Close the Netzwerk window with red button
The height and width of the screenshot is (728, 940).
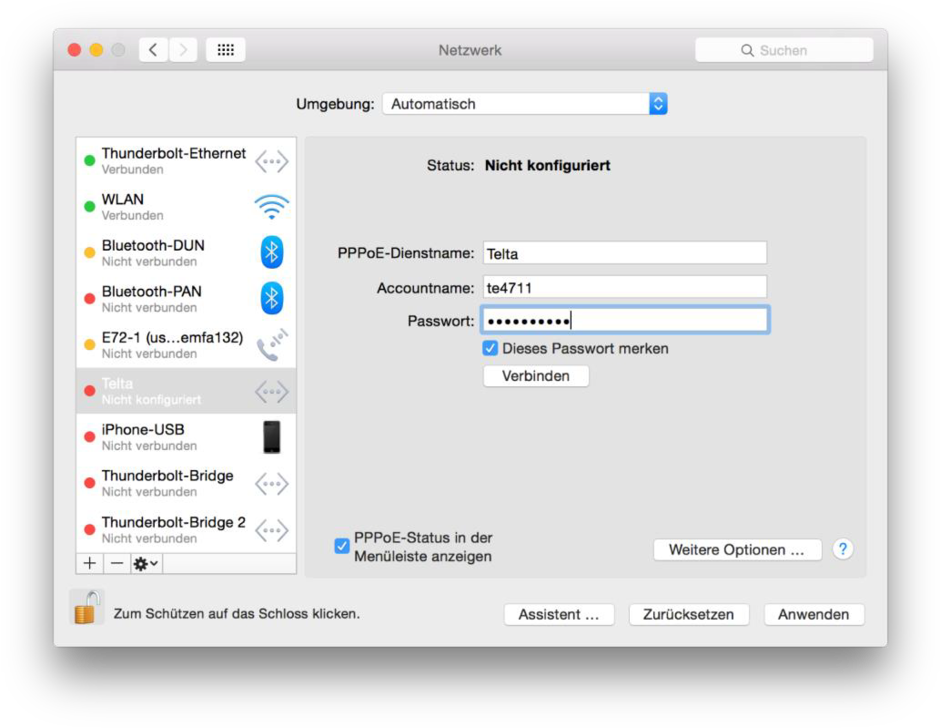(x=74, y=50)
